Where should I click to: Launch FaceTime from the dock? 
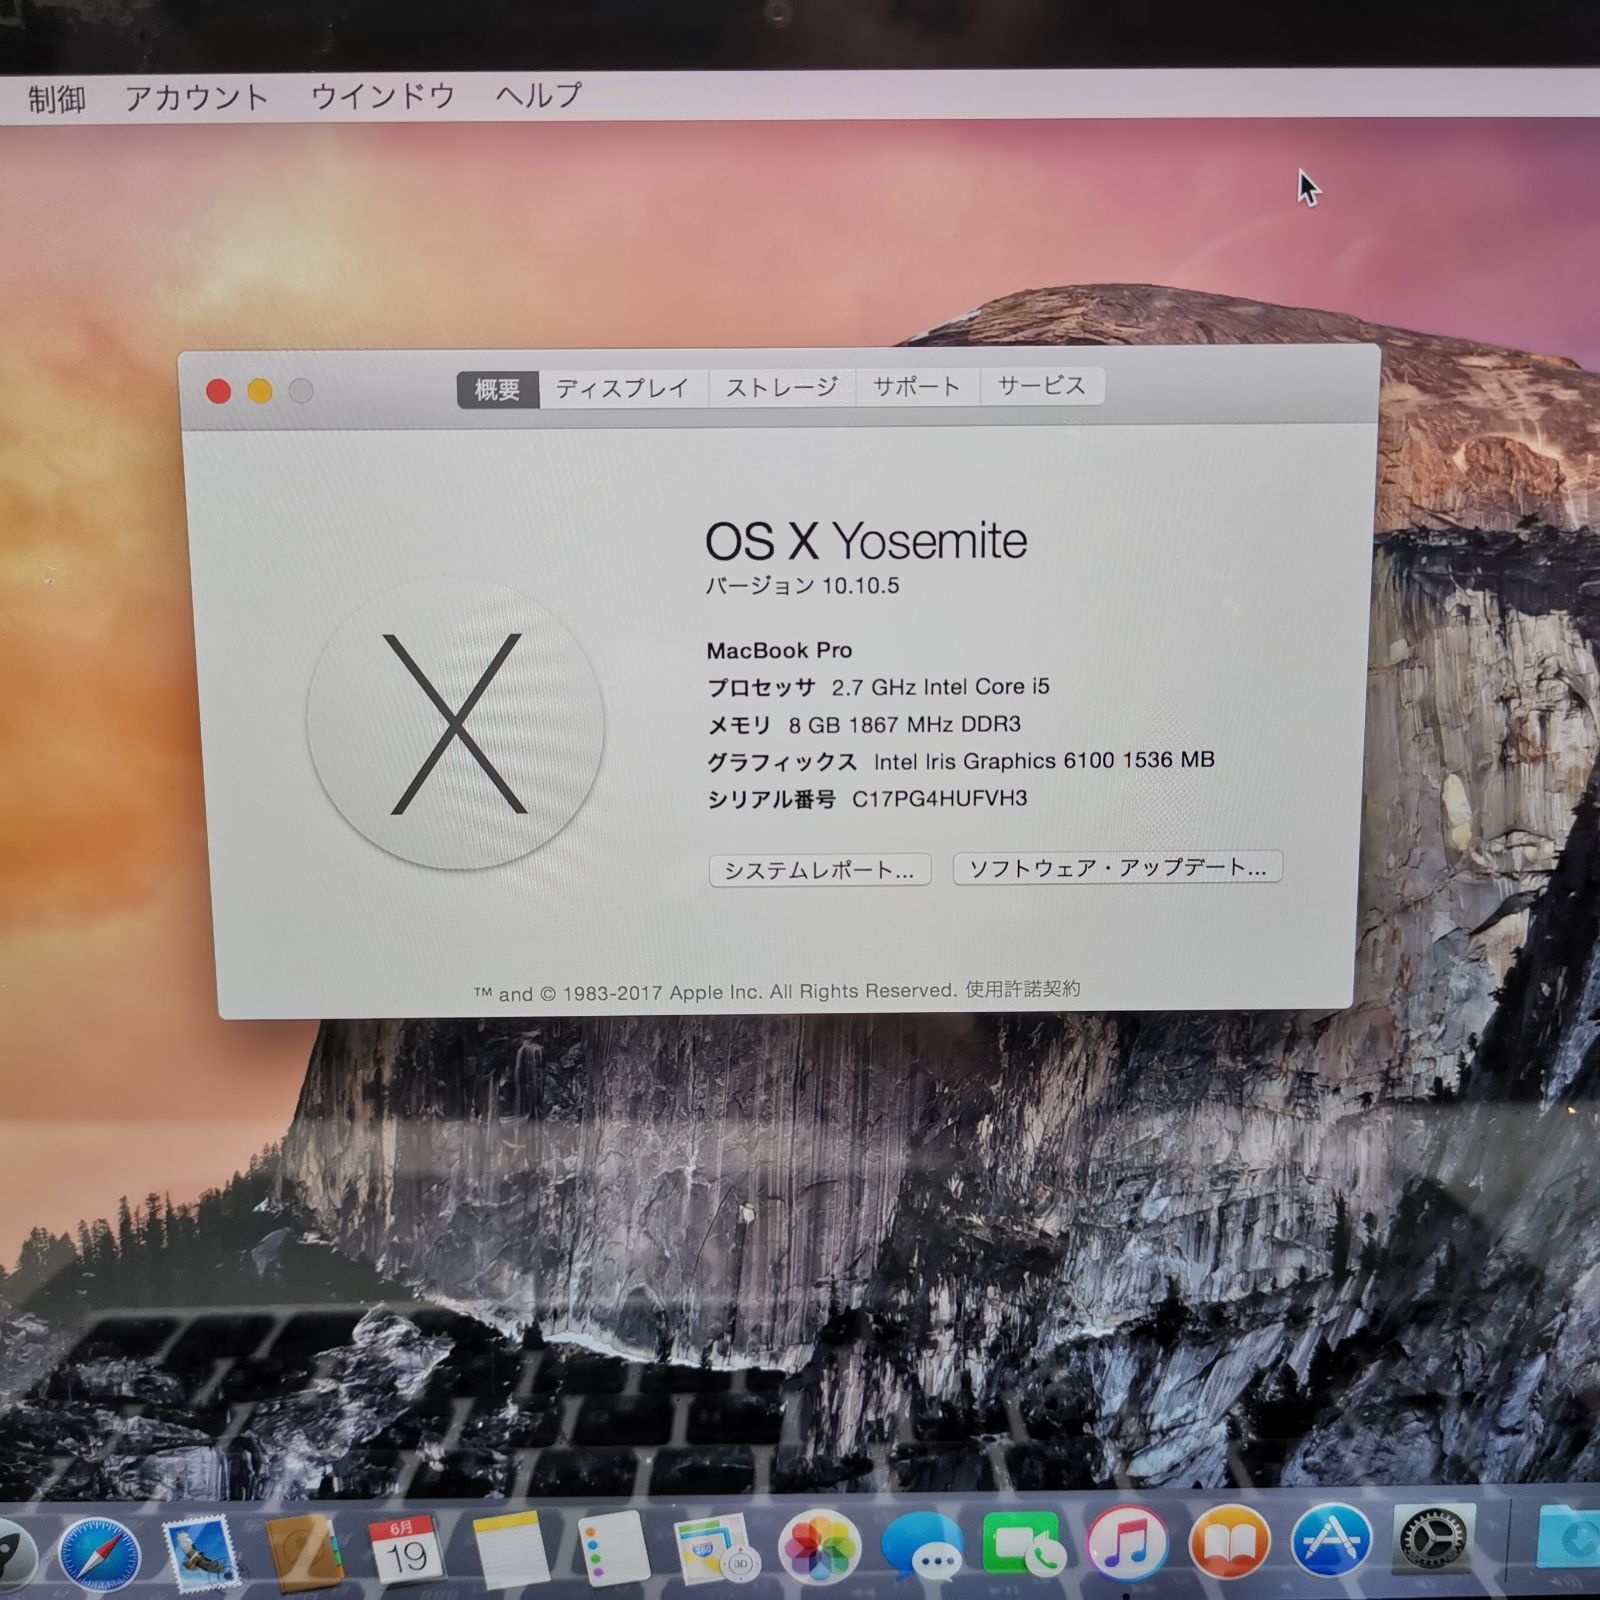coord(1024,1545)
